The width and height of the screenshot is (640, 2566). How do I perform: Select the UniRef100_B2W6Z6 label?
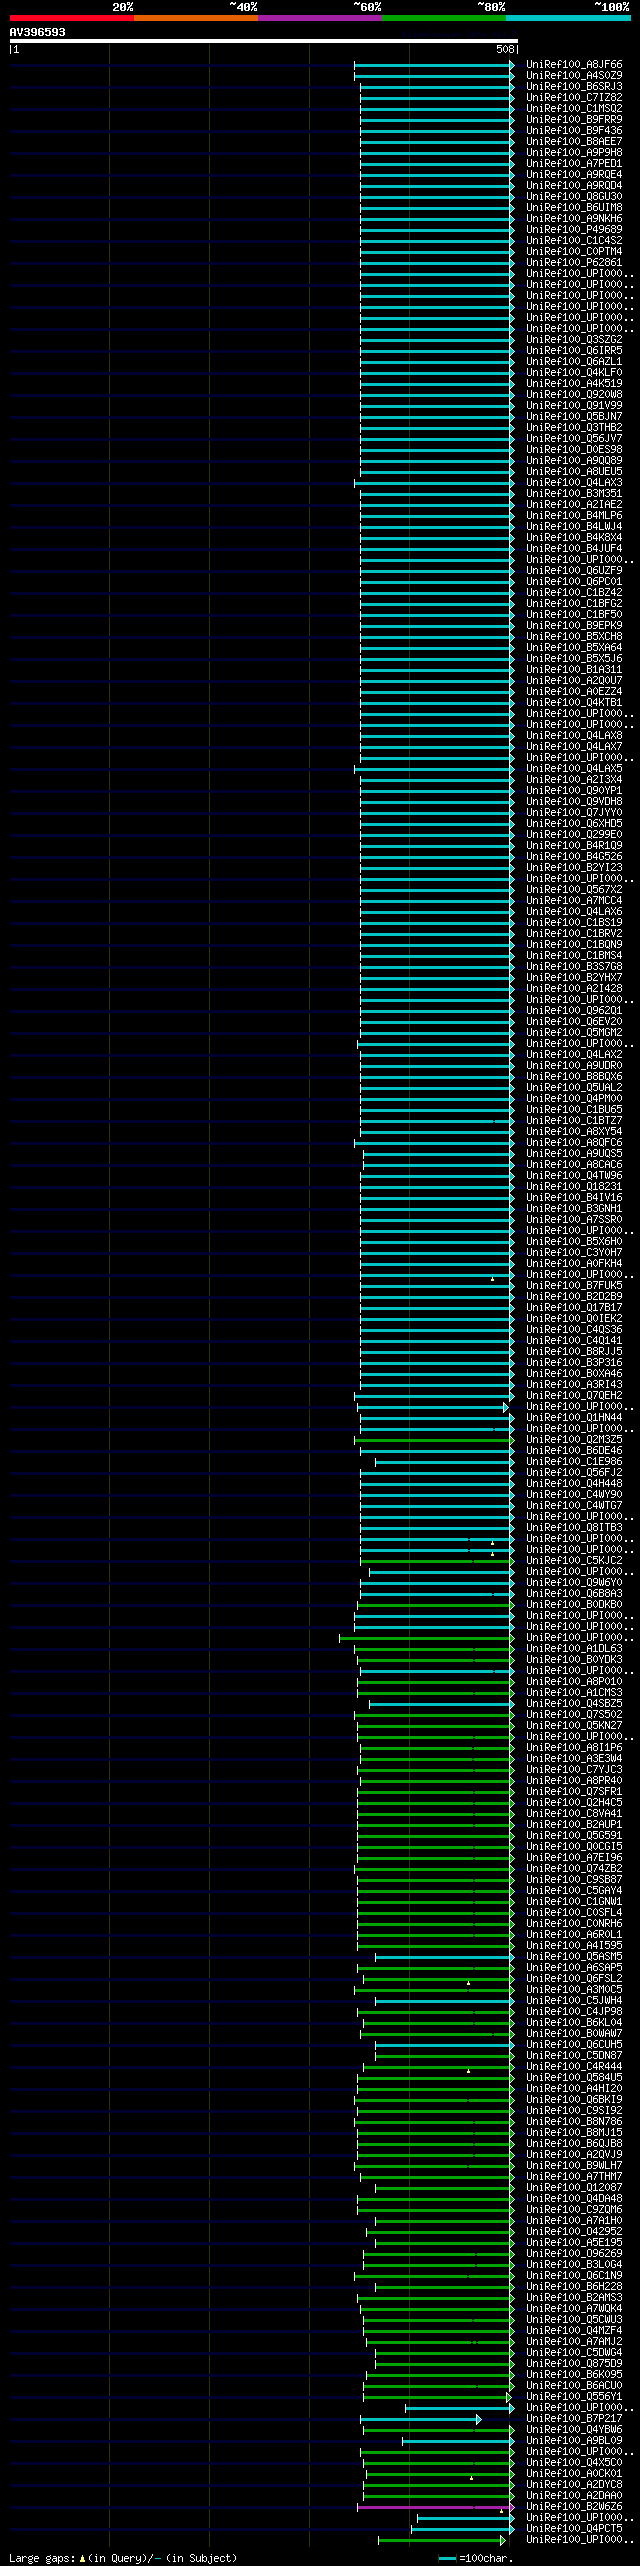pyautogui.click(x=574, y=2507)
